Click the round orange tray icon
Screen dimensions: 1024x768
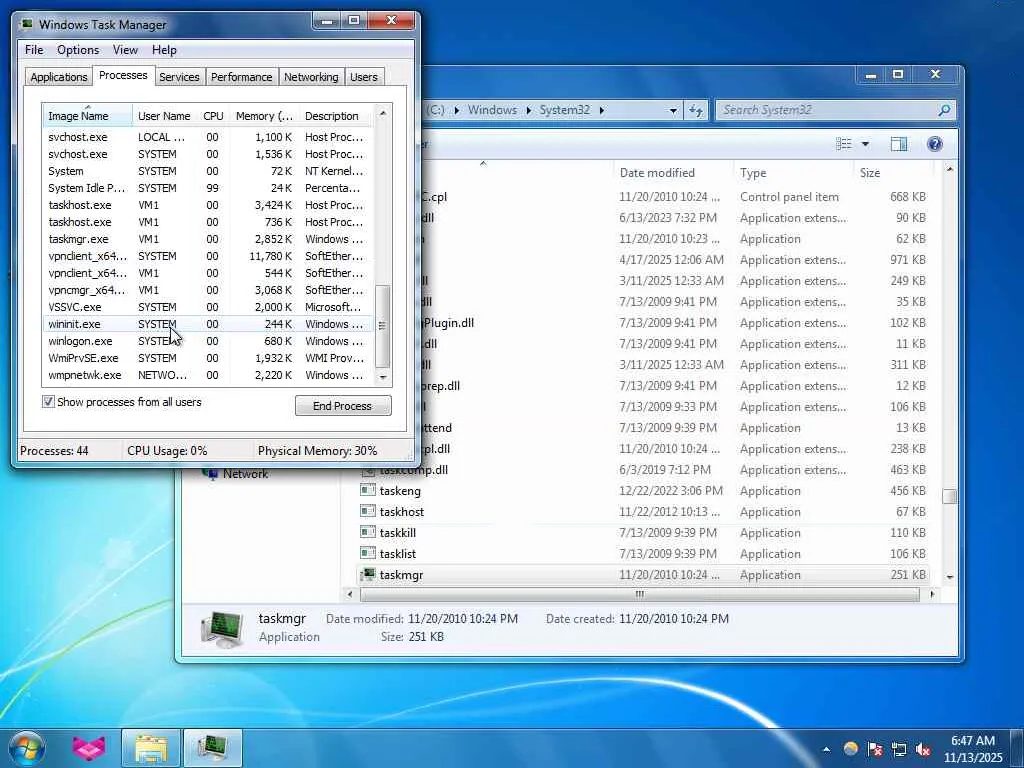tap(850, 749)
